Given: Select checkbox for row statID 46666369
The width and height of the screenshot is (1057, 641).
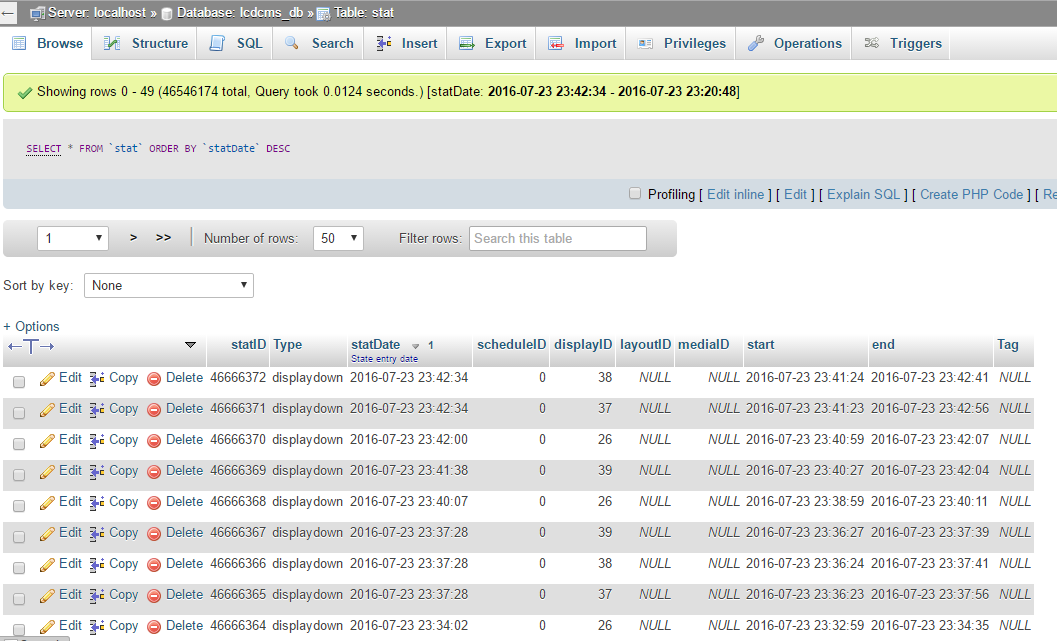Looking at the screenshot, I should pyautogui.click(x=19, y=475).
